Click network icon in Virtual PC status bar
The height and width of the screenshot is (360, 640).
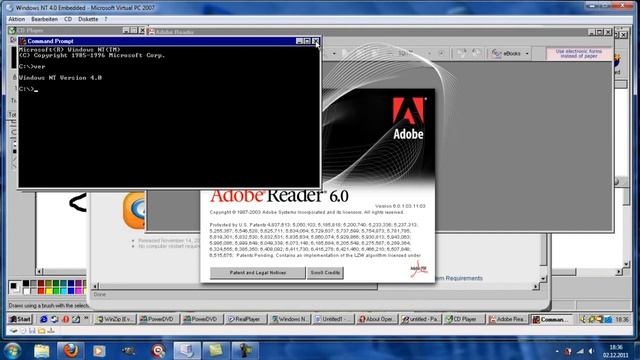[x=51, y=331]
